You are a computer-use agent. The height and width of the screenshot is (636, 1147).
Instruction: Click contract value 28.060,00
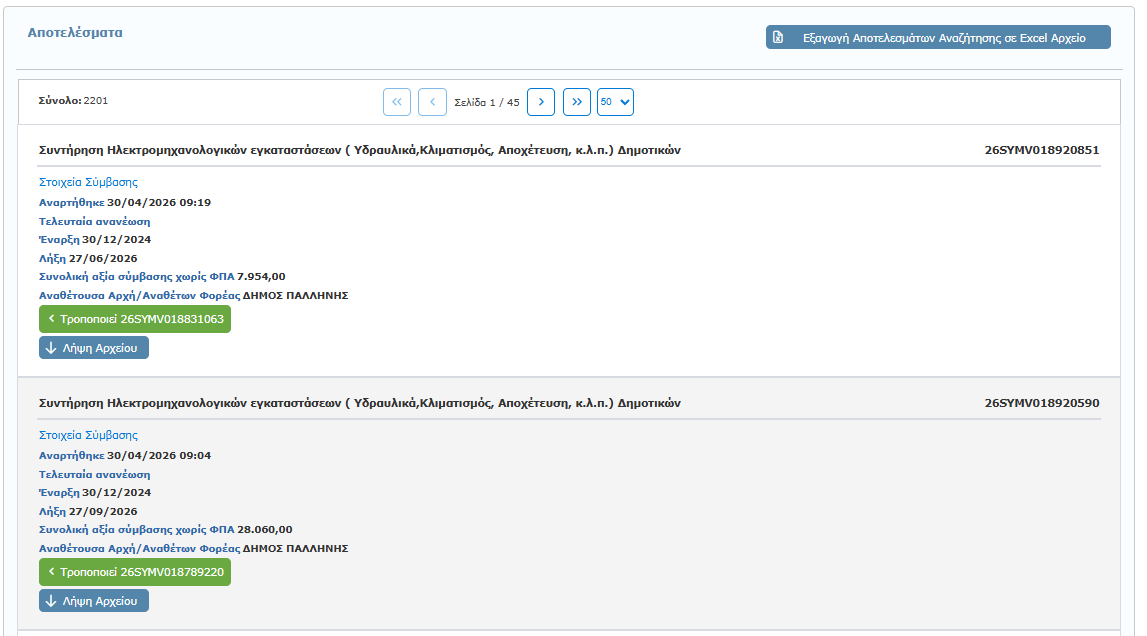[265, 530]
